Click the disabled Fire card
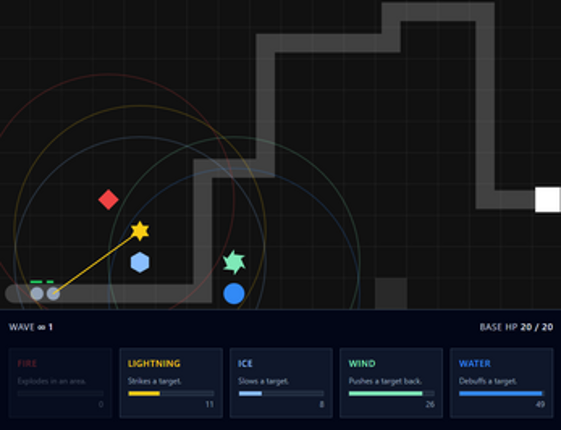Screen dimensions: 561x430 point(60,383)
